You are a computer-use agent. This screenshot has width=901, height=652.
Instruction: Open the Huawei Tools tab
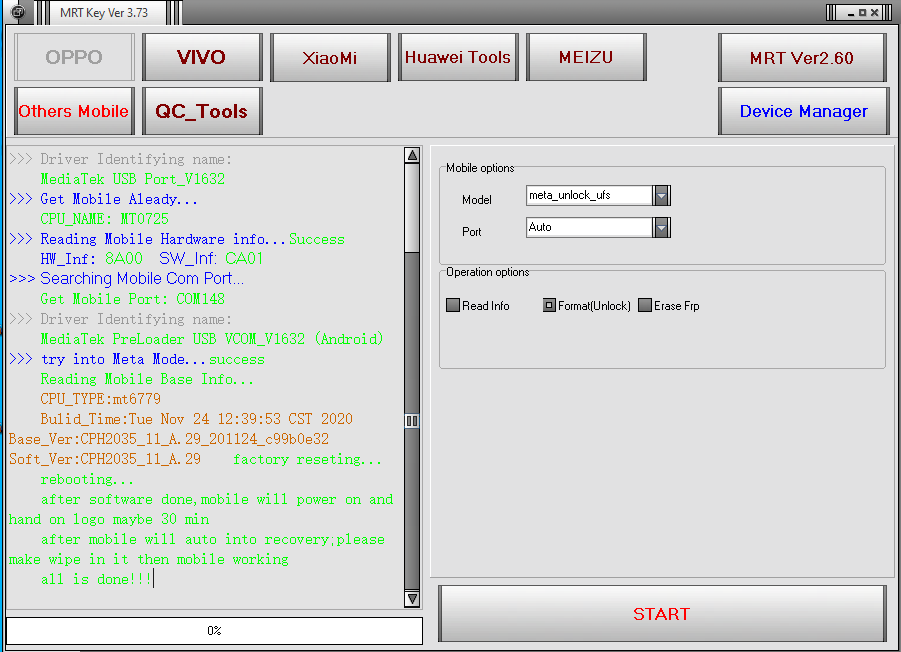[458, 57]
